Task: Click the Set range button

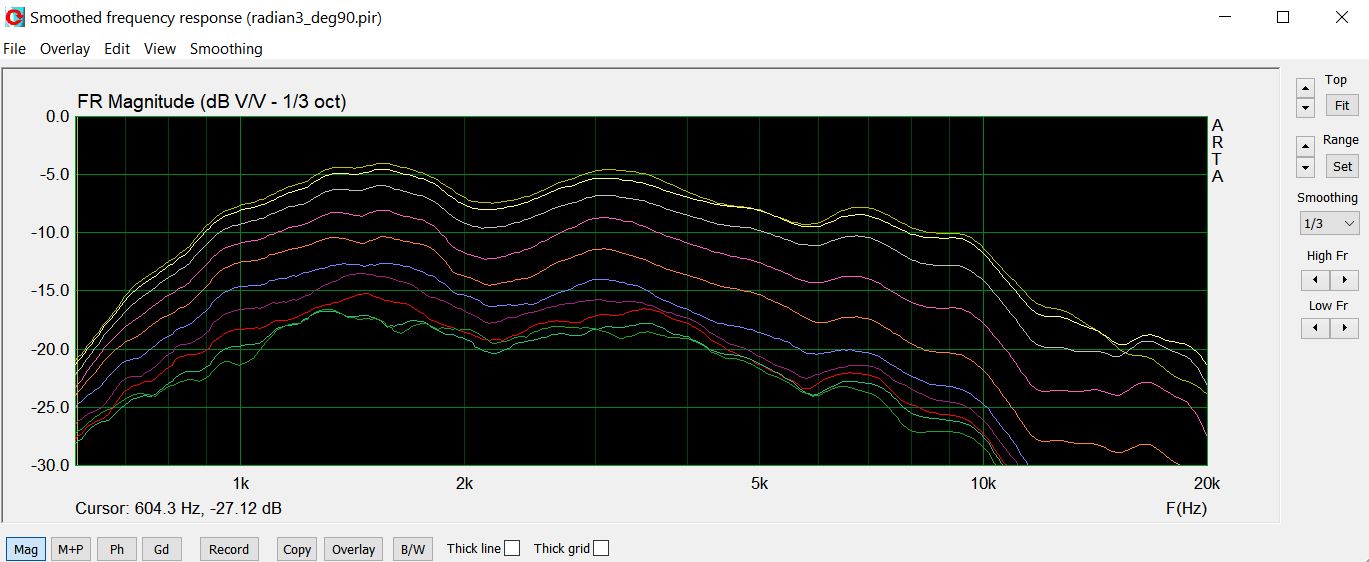Action: click(x=1342, y=166)
